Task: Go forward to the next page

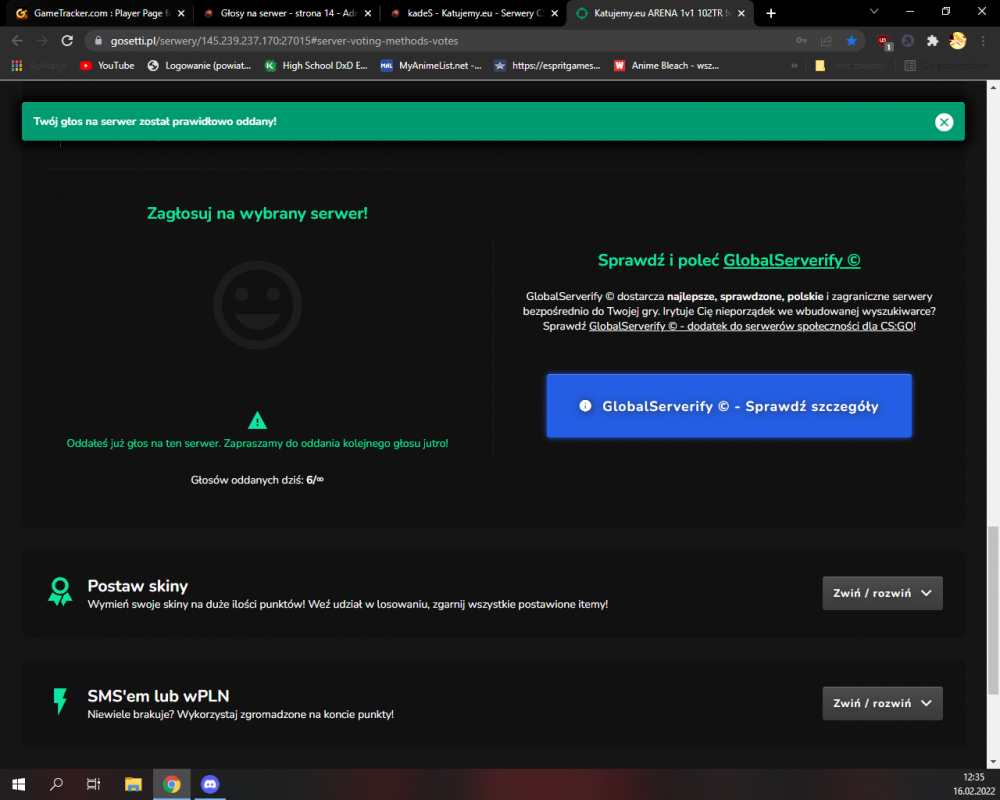Action: pyautogui.click(x=42, y=41)
